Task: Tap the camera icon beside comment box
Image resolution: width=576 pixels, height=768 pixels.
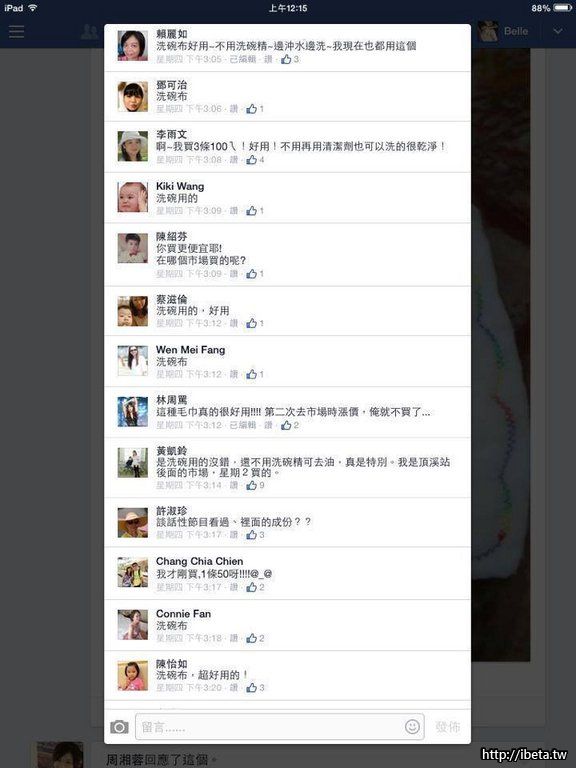Action: click(x=119, y=727)
